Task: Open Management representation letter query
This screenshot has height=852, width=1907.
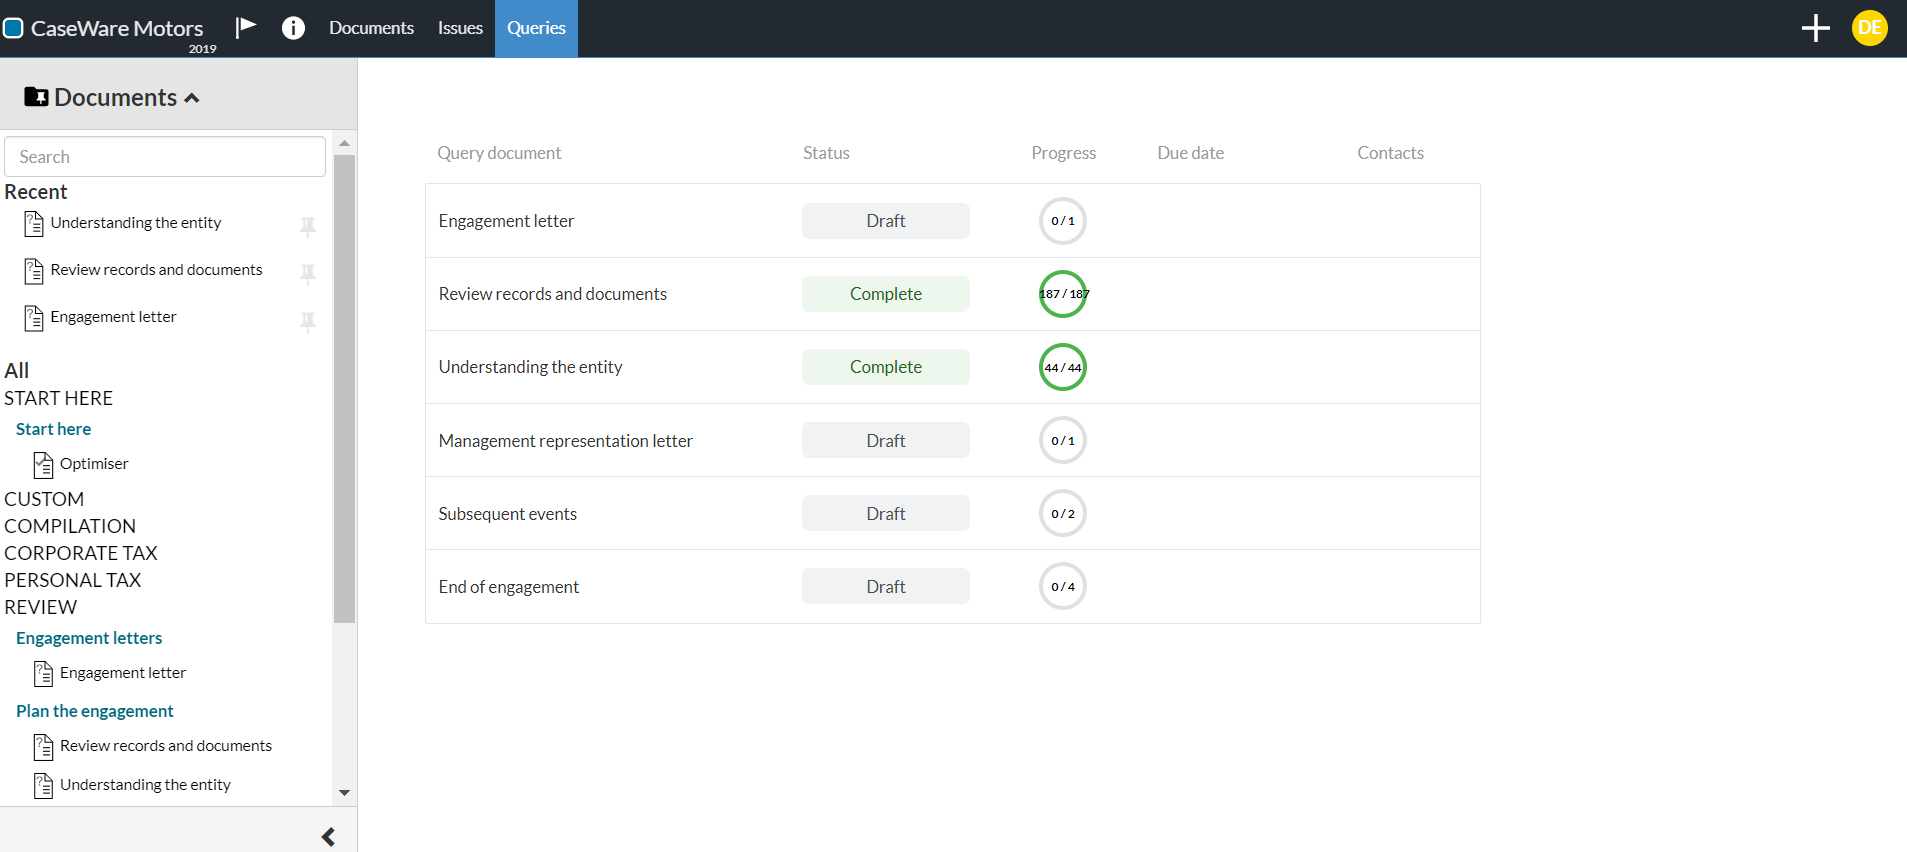Action: click(565, 441)
